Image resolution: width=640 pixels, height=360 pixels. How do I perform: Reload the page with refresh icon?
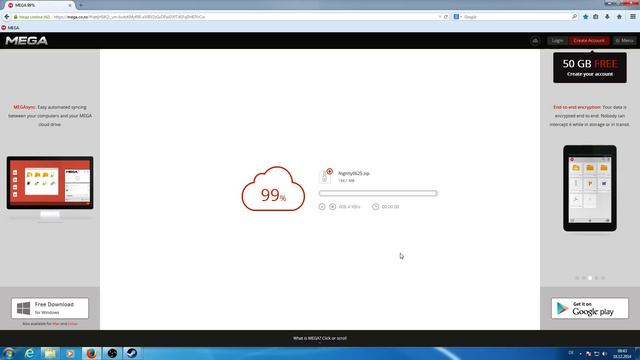[446, 17]
